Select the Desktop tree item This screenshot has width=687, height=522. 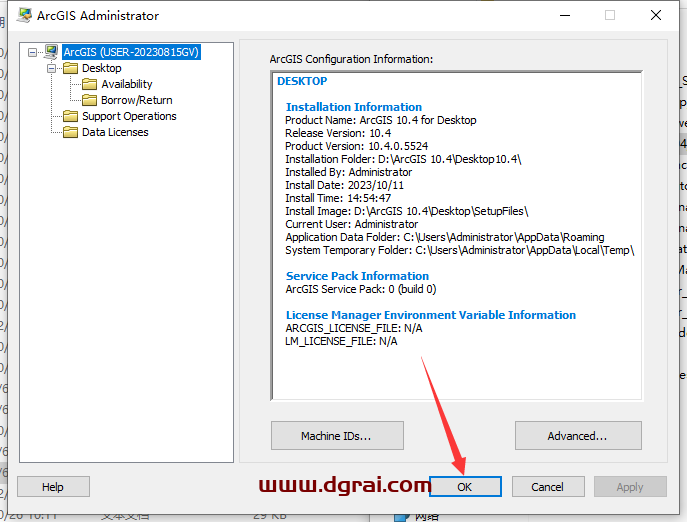point(102,68)
